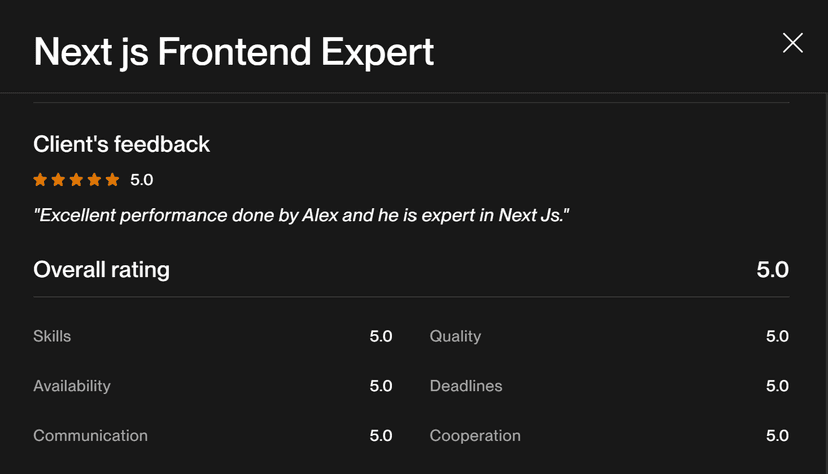Click the fourth orange feedback star
Viewport: 828px width, 474px height.
(x=94, y=180)
